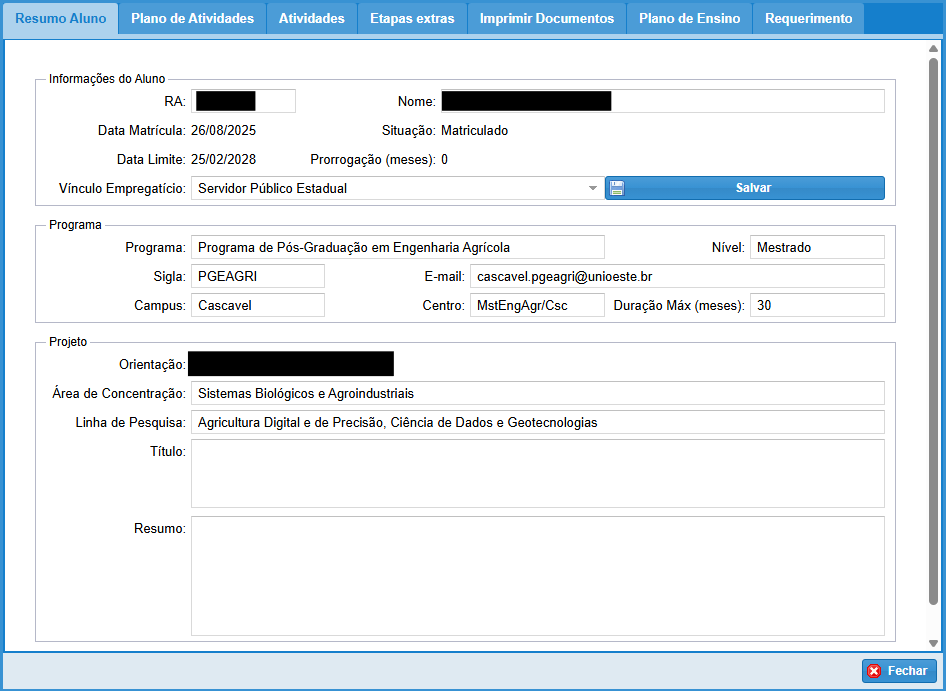Click the scrollbar up arrow
Image resolution: width=946 pixels, height=691 pixels.
934,48
